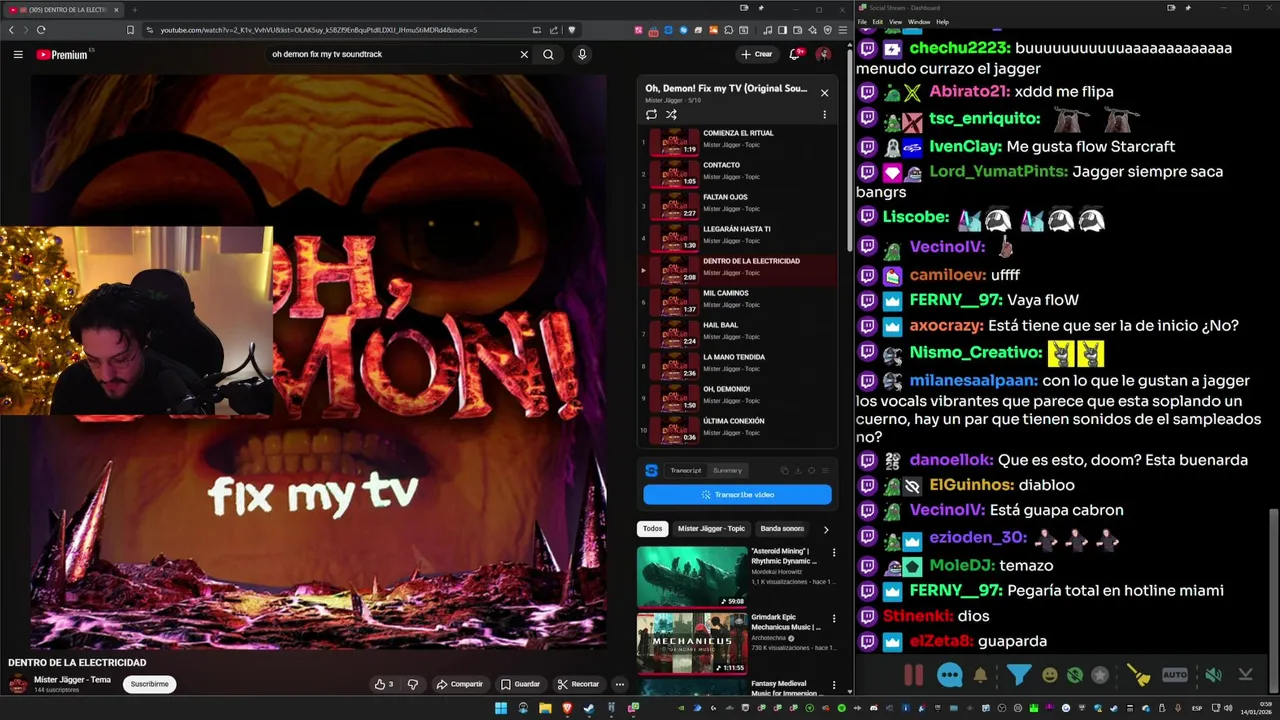This screenshot has height=720, width=1280.
Task: Toggle the muted speaker in Social Stream
Action: [x=1213, y=675]
